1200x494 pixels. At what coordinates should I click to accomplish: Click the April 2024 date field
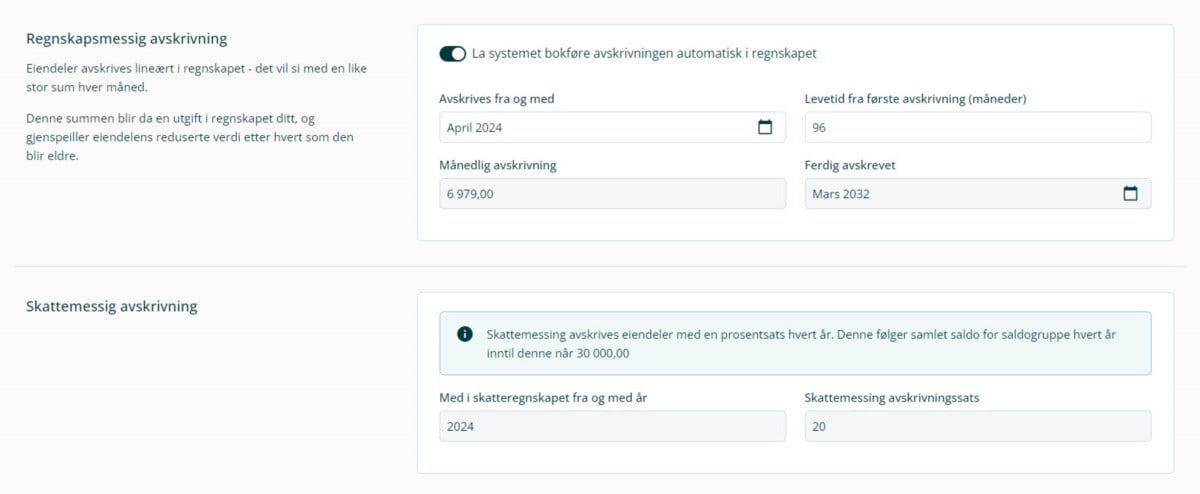pyautogui.click(x=595, y=127)
